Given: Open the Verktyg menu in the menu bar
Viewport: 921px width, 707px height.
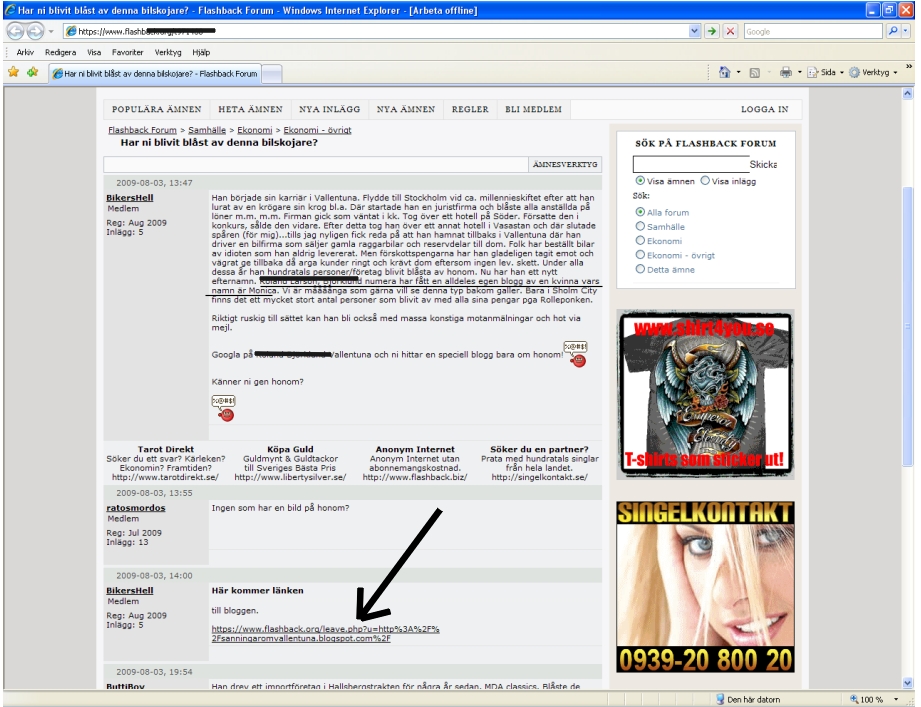Looking at the screenshot, I should [168, 52].
